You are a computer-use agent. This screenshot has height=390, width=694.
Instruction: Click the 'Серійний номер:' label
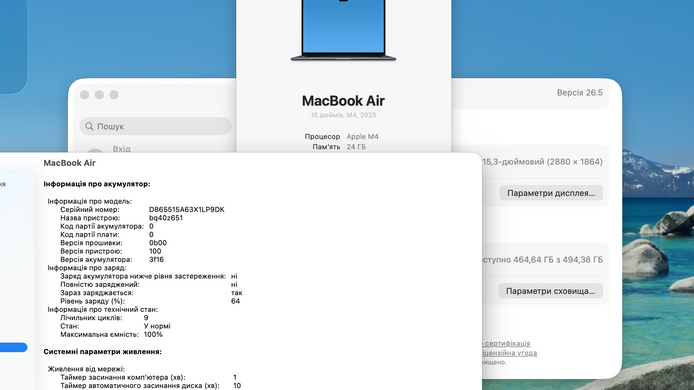pos(90,209)
